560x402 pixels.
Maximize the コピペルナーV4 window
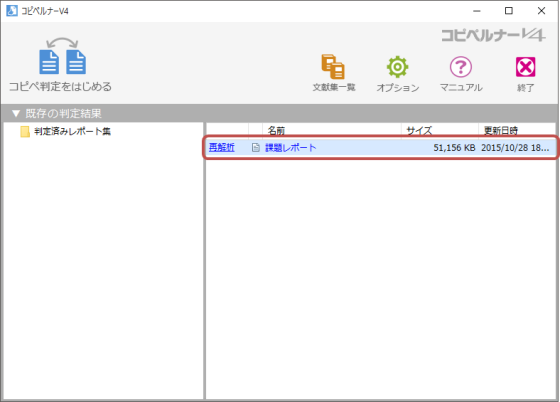(509, 11)
